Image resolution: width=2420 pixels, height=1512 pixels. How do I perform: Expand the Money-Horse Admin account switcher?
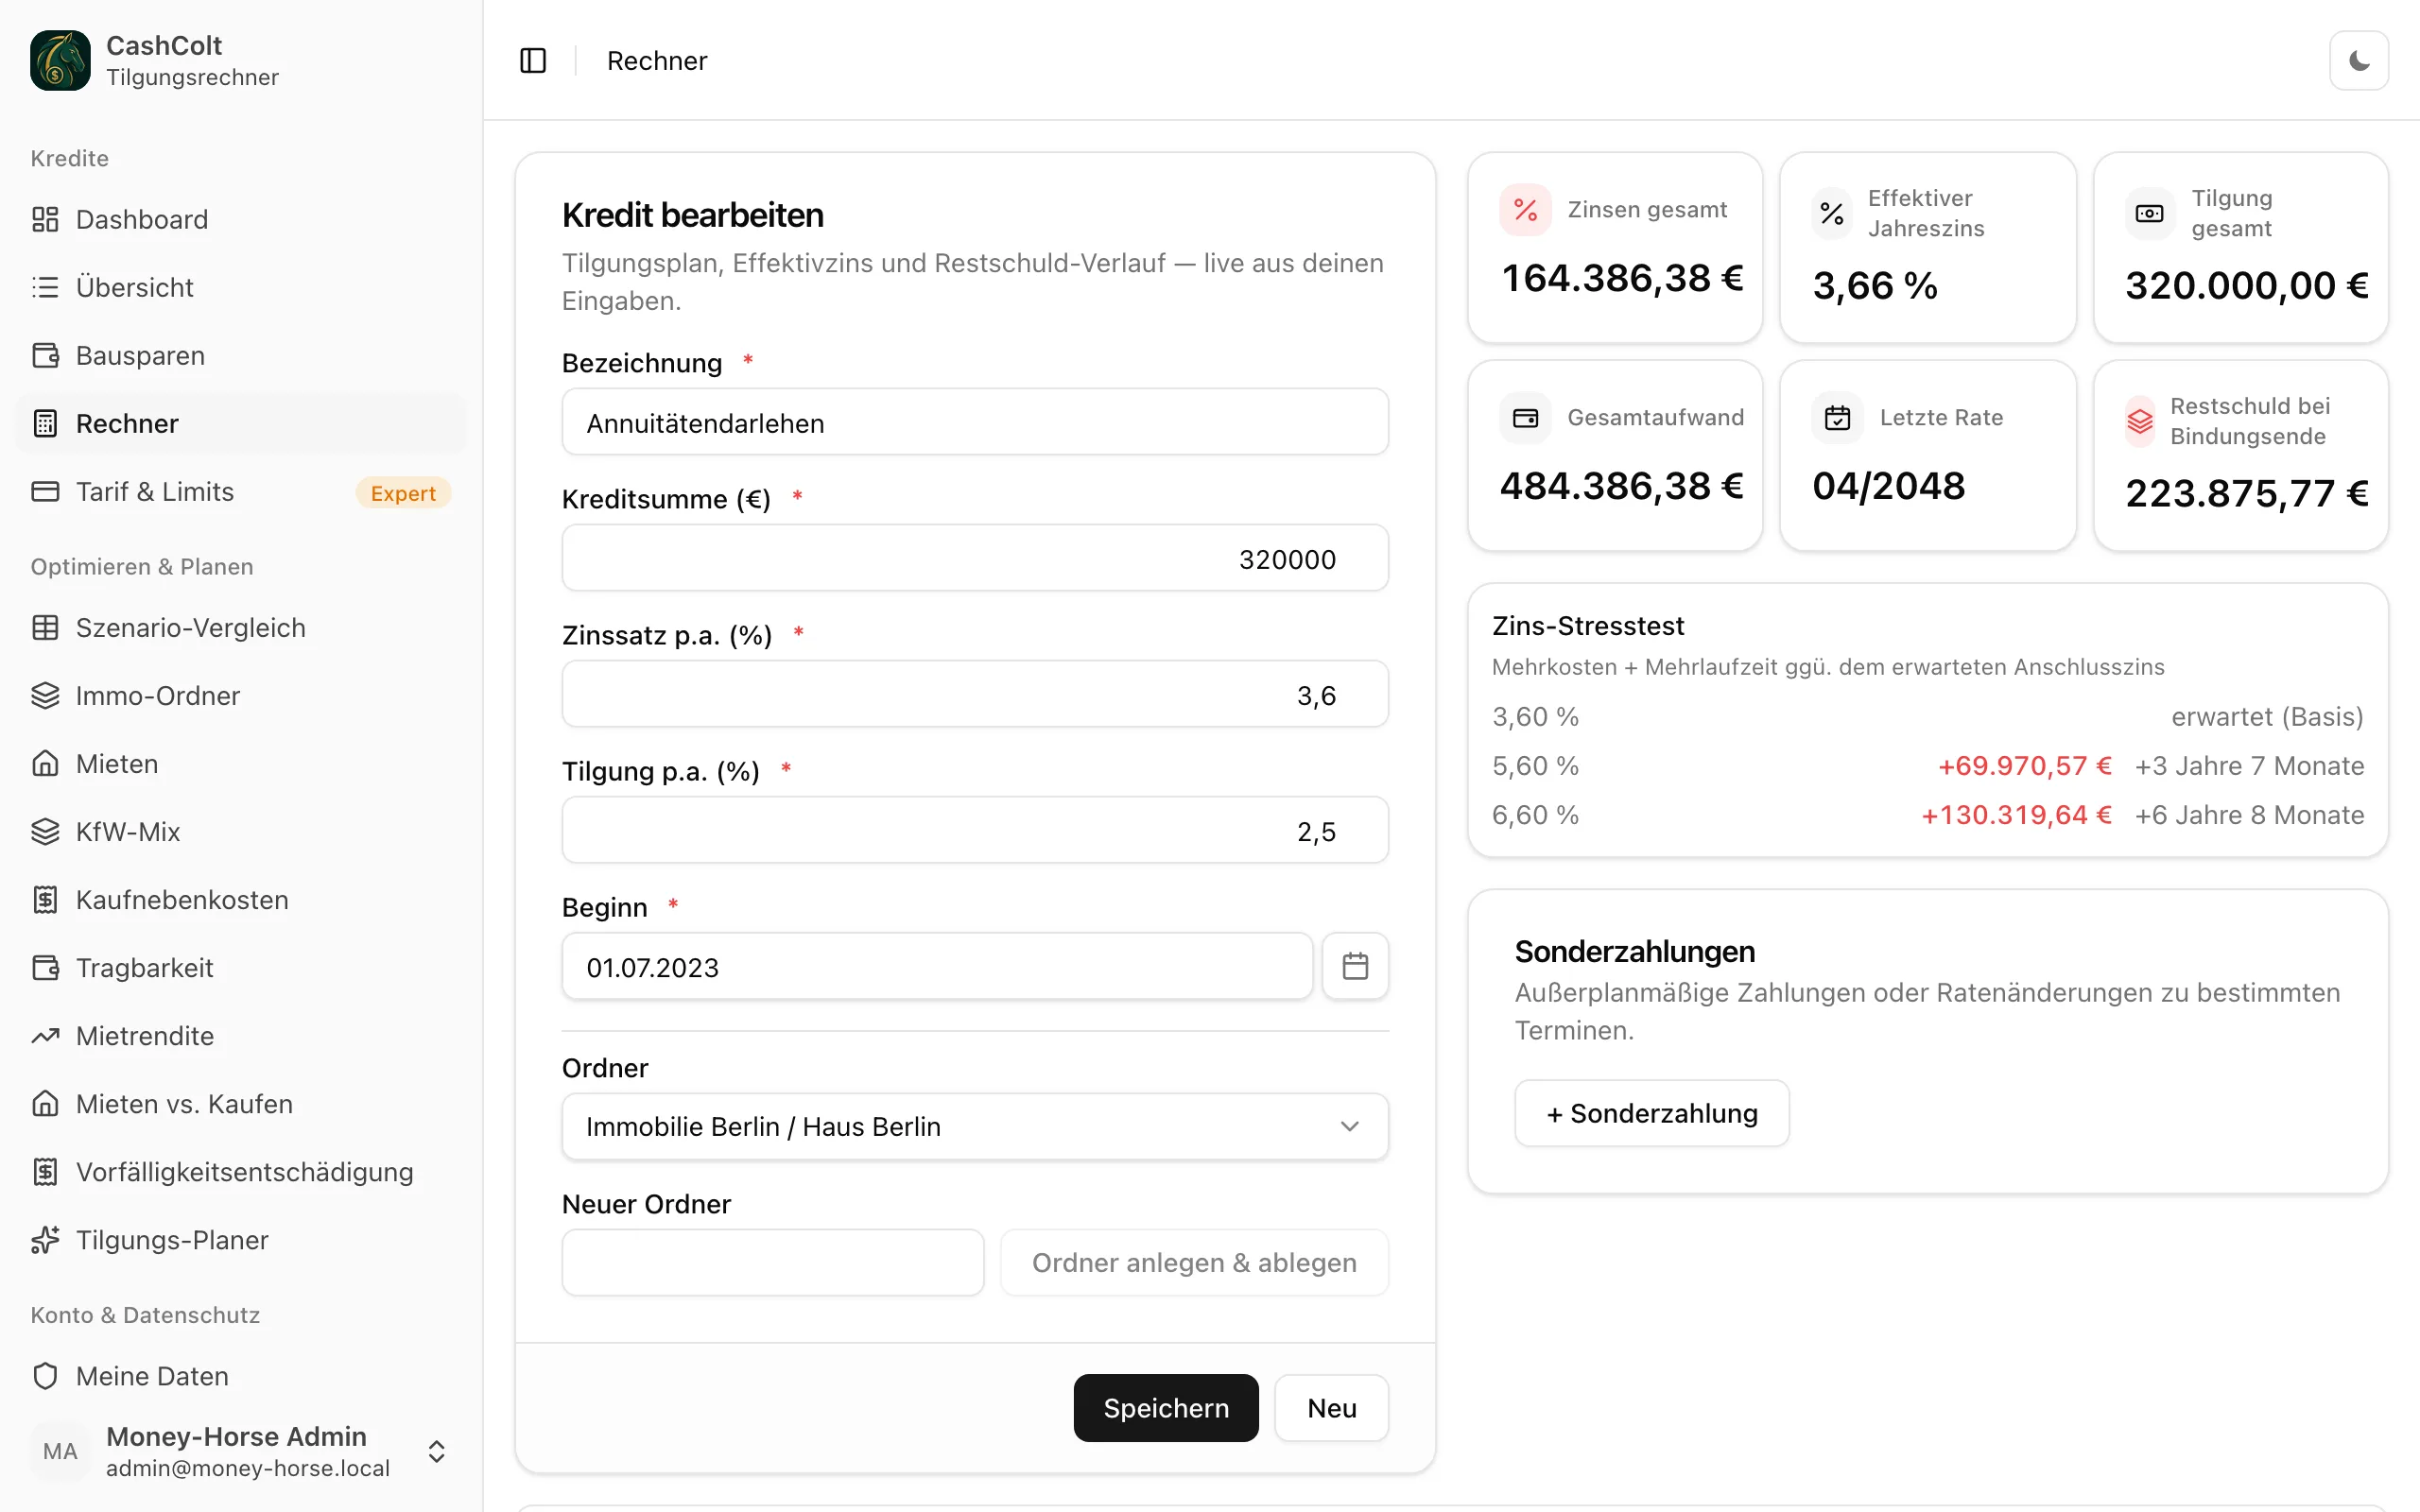pos(436,1451)
